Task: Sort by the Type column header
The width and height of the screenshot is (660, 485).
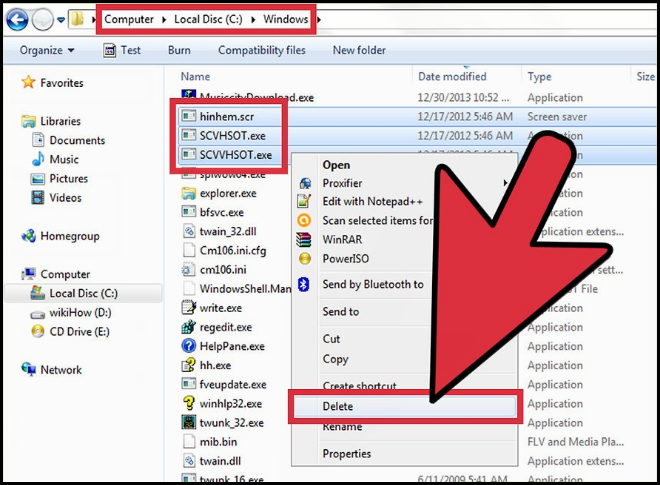Action: pos(539,77)
